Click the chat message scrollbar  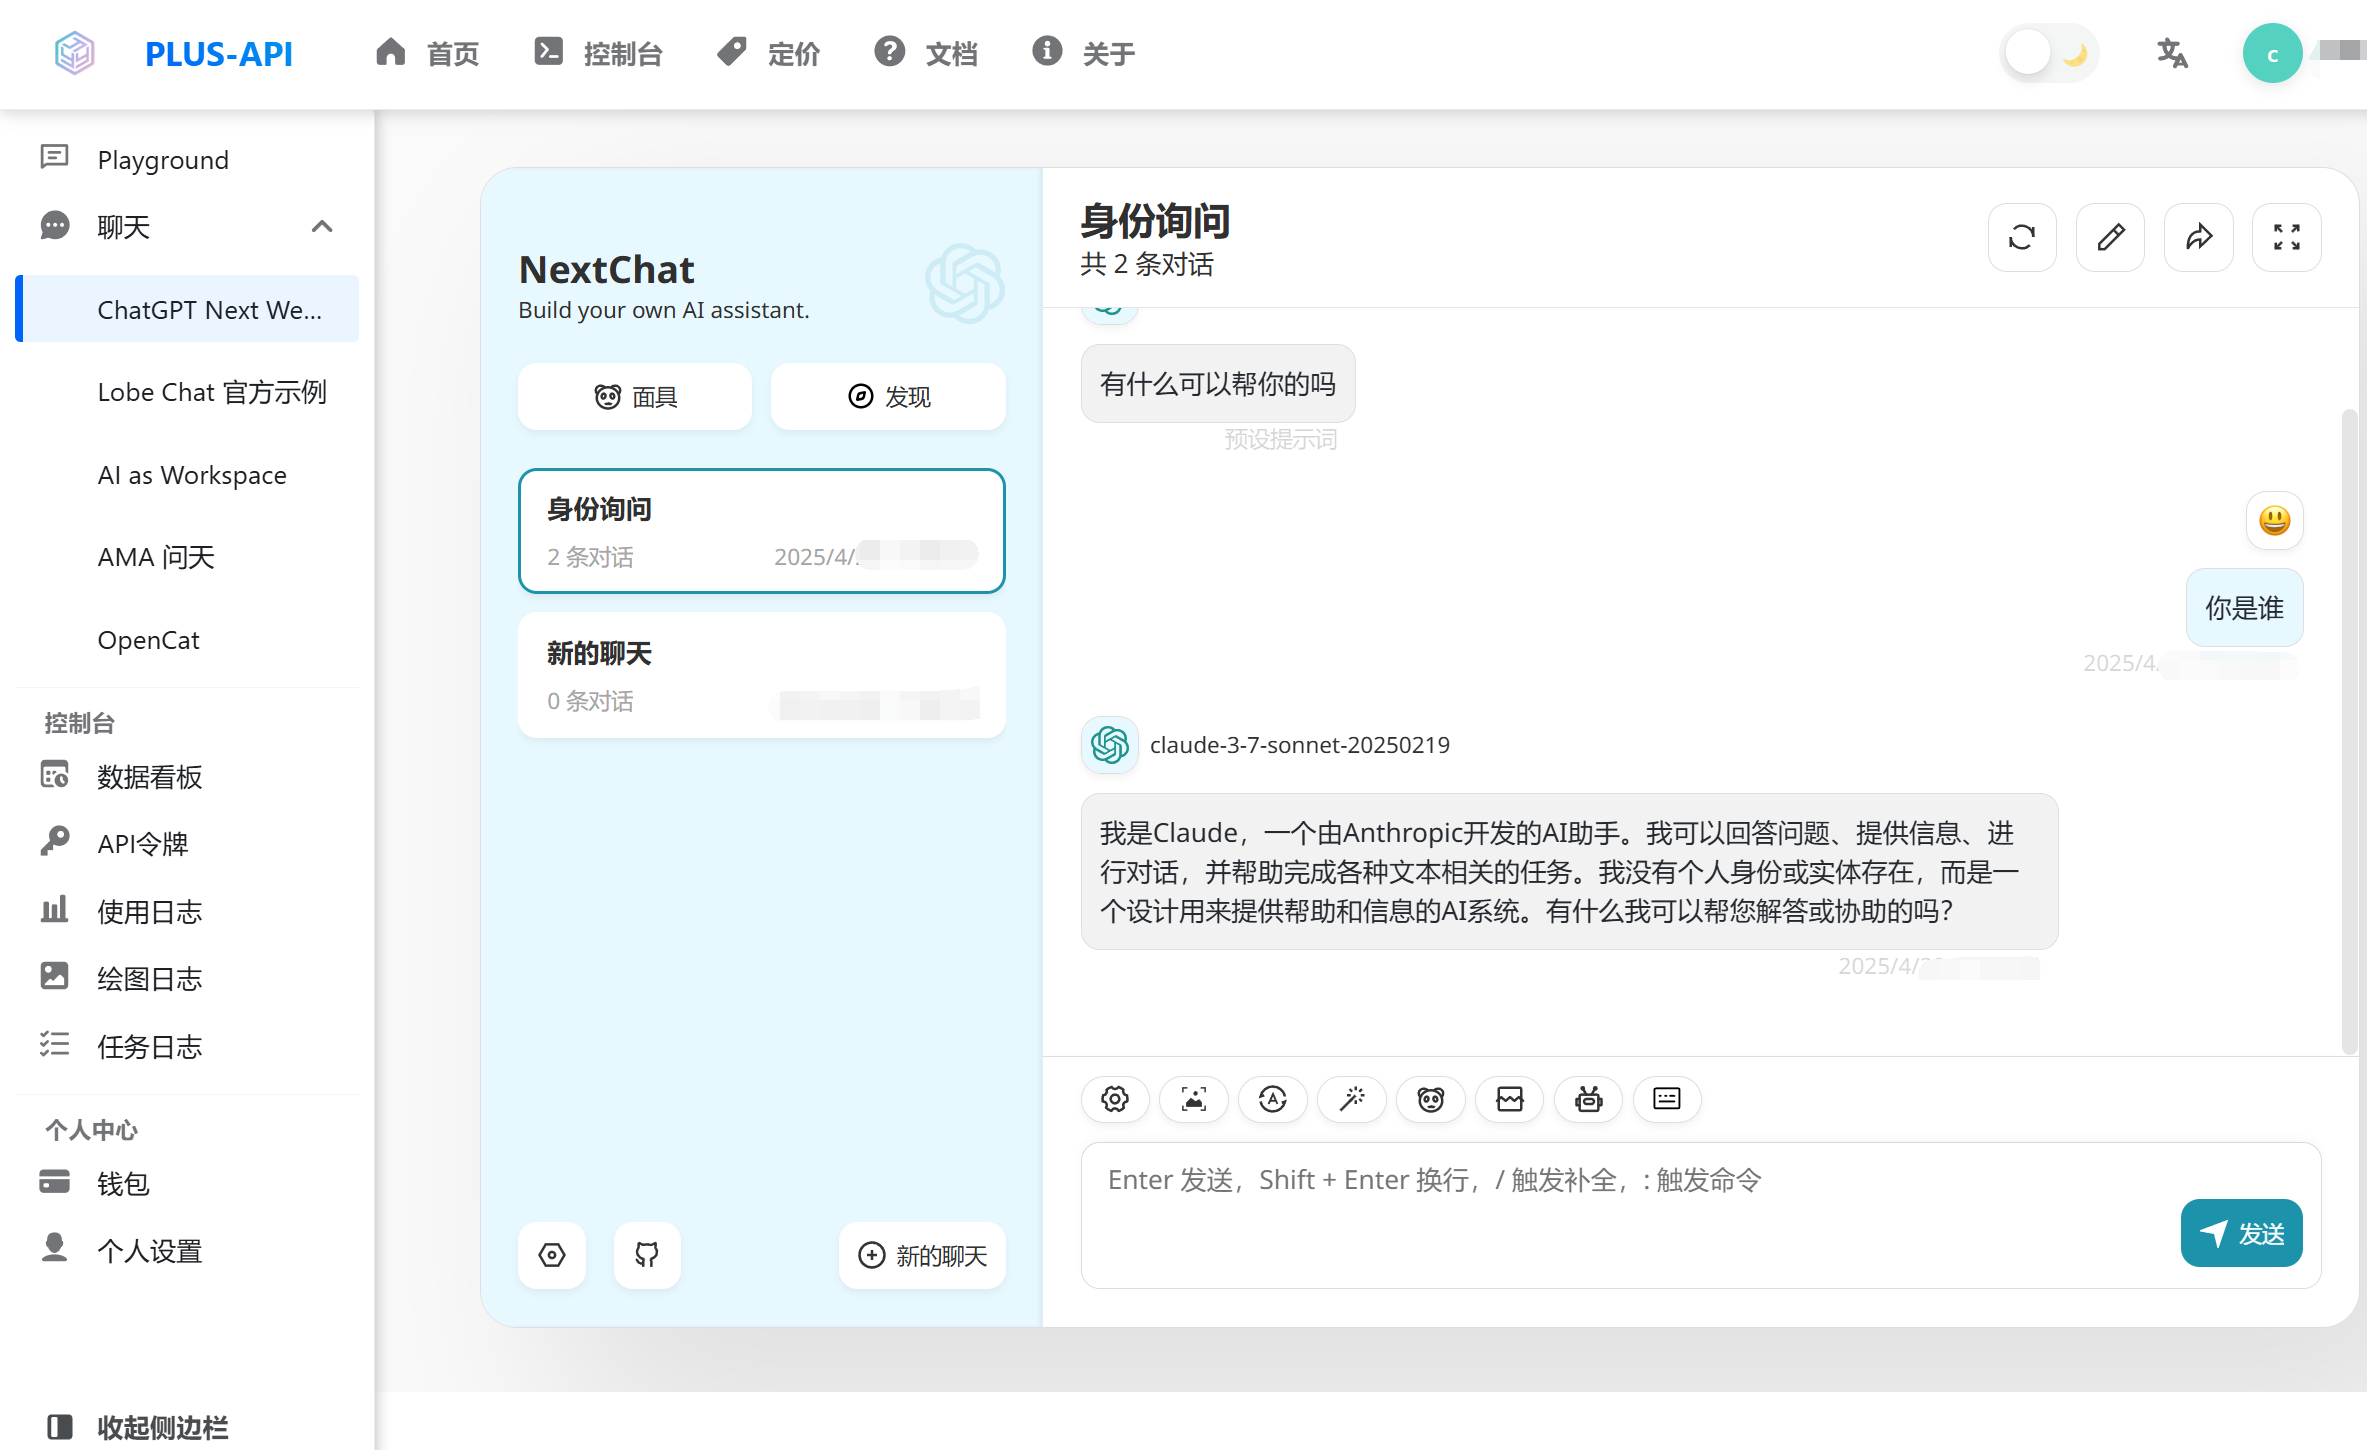click(x=2349, y=730)
